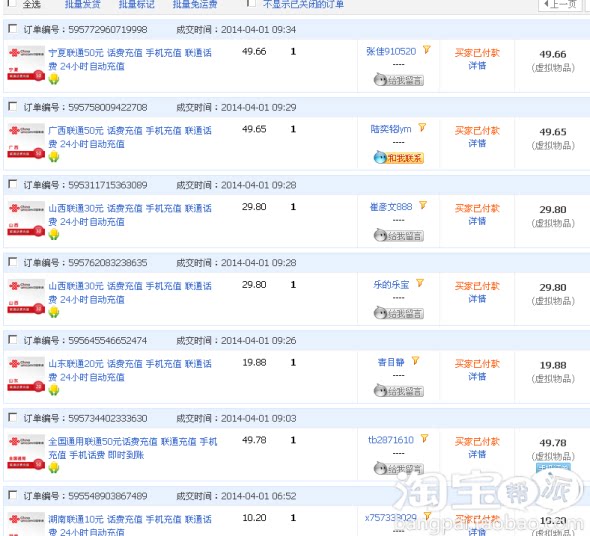Screen dimensions: 590x536
Task: View 详情 for the 49.66 order
Action: (x=477, y=66)
